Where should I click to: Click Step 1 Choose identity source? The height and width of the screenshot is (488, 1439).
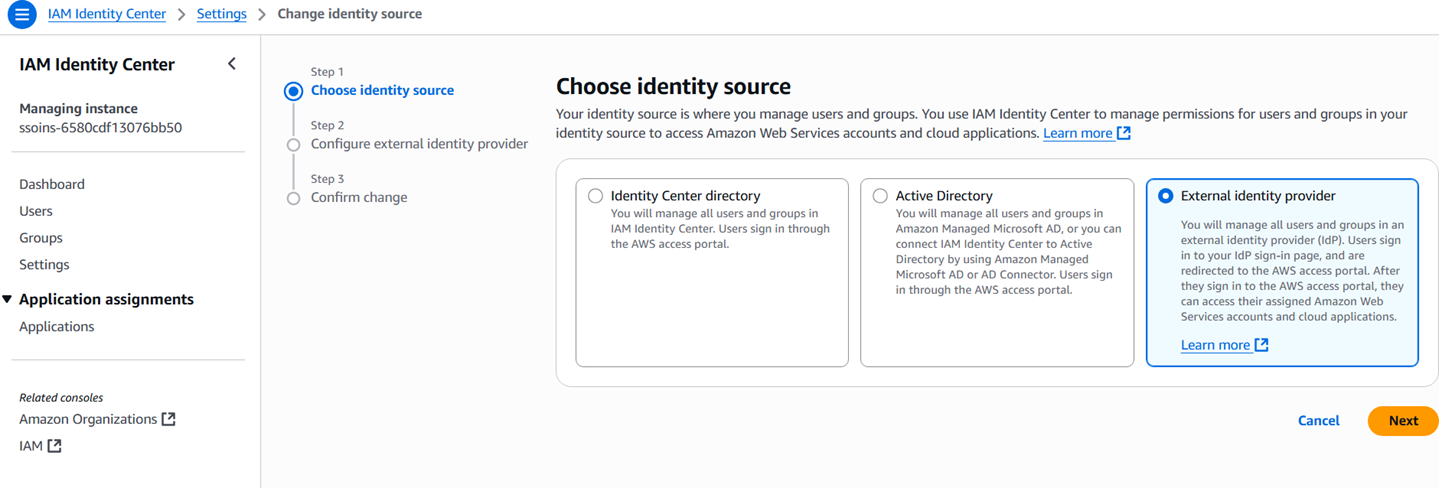[x=382, y=90]
